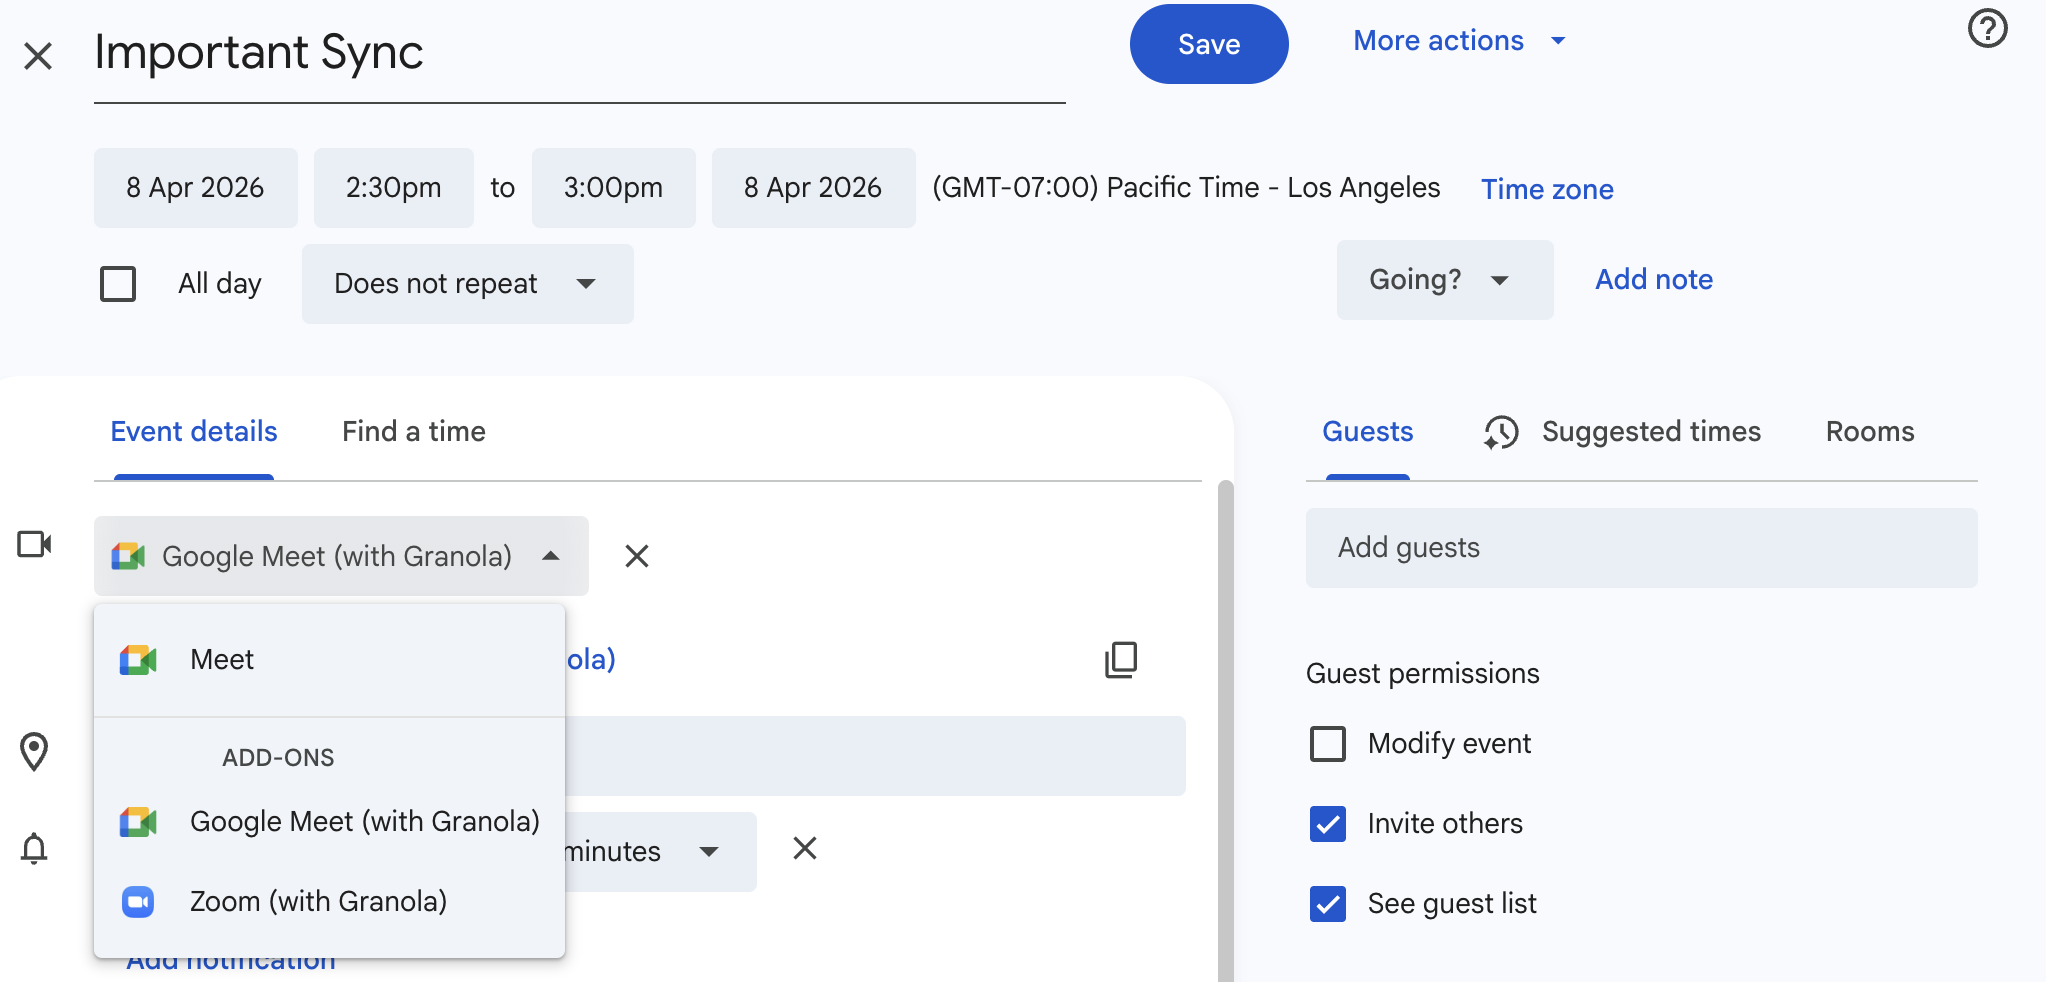Edit the Important Sync title field
The image size is (2046, 982).
click(580, 54)
